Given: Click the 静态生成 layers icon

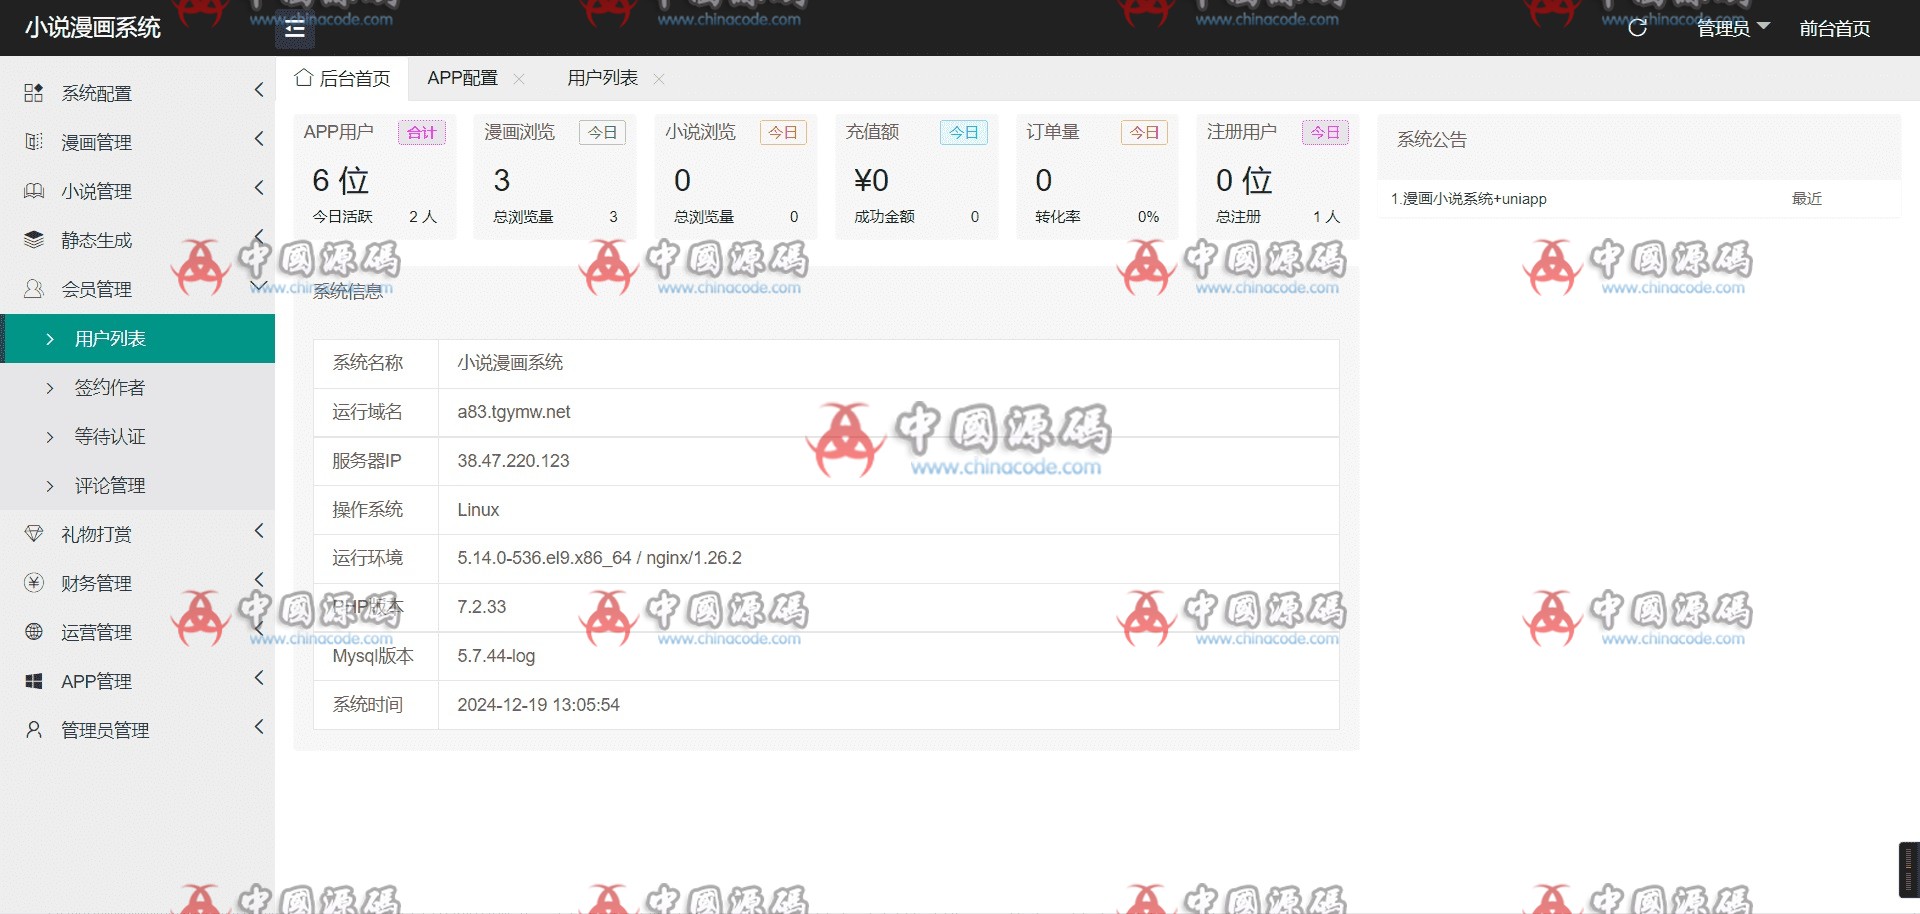Looking at the screenshot, I should point(33,240).
